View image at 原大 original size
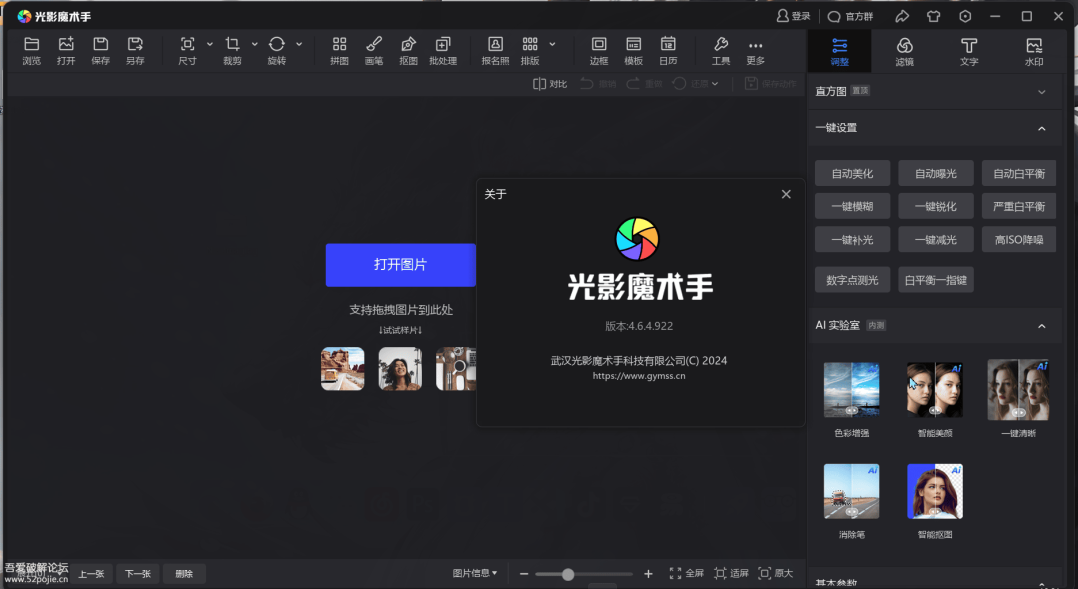 776,573
